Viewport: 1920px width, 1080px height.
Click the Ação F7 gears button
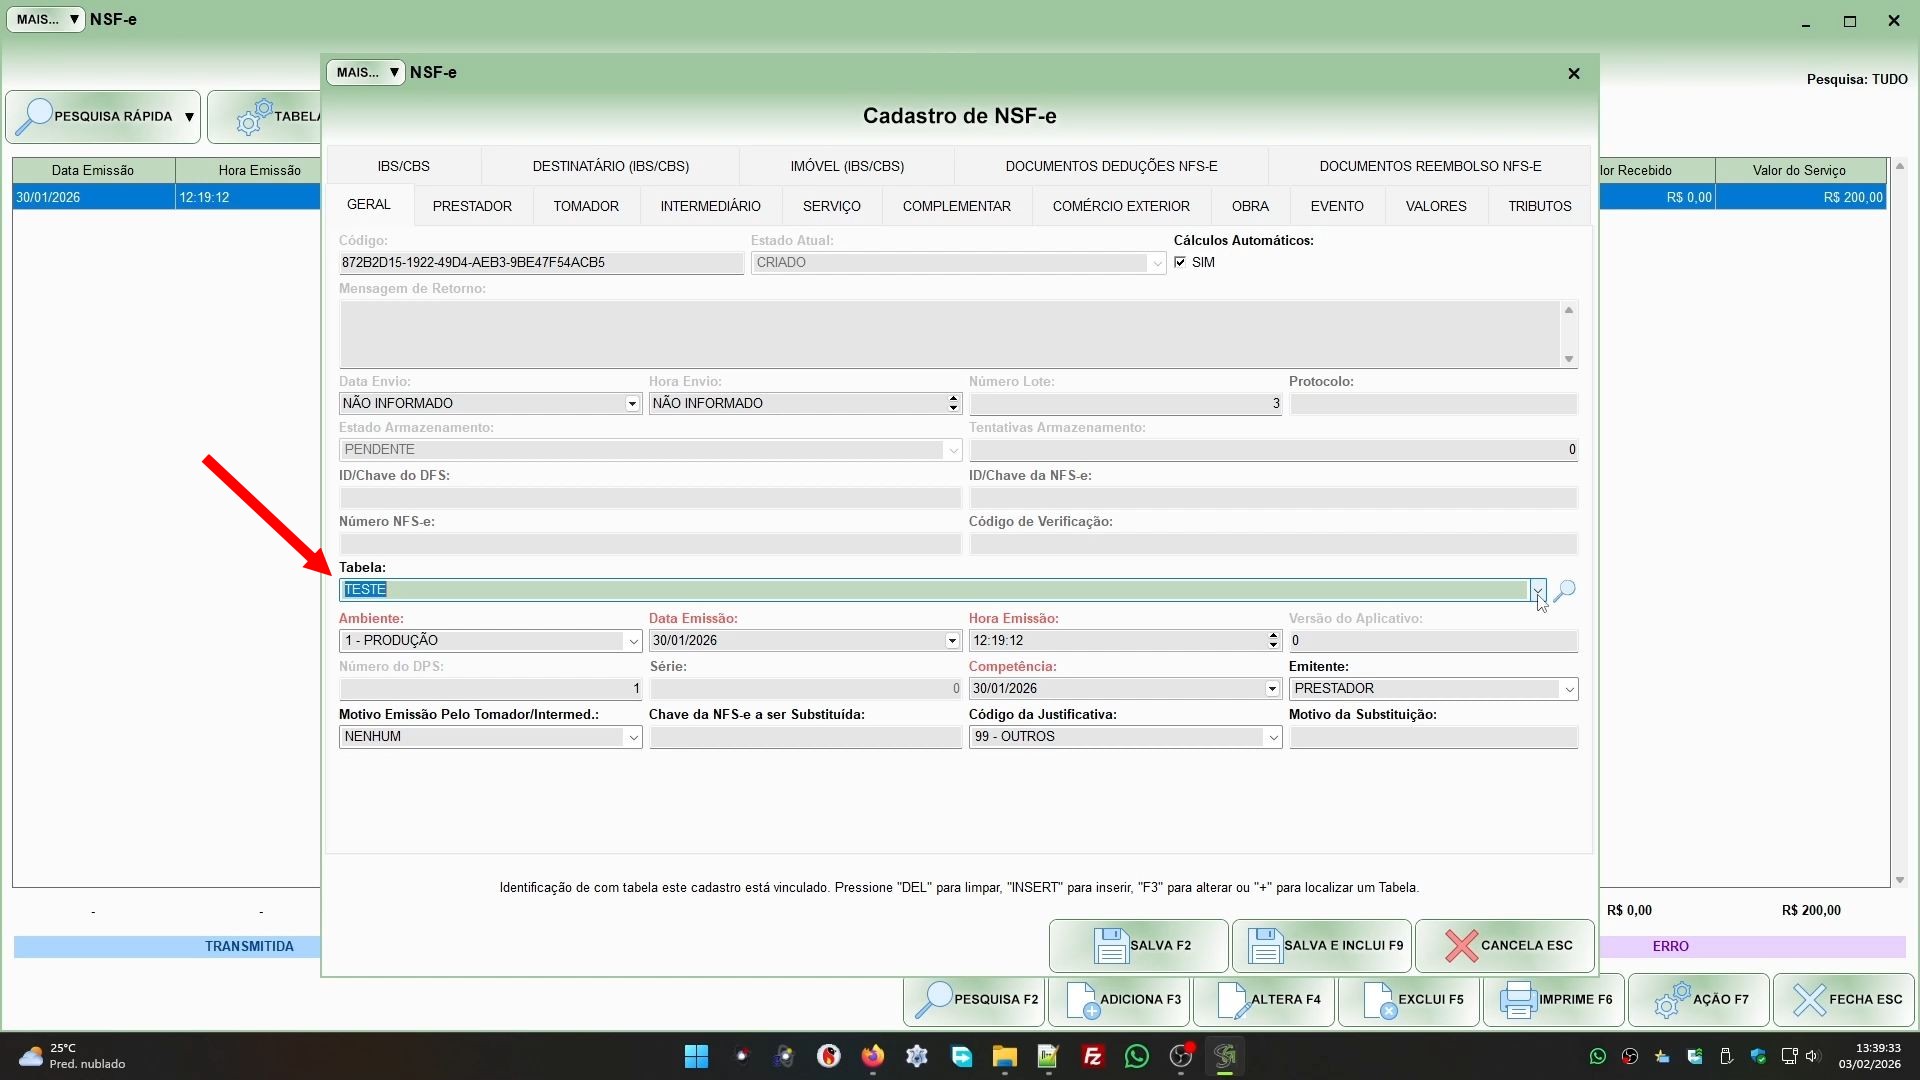pyautogui.click(x=1698, y=999)
